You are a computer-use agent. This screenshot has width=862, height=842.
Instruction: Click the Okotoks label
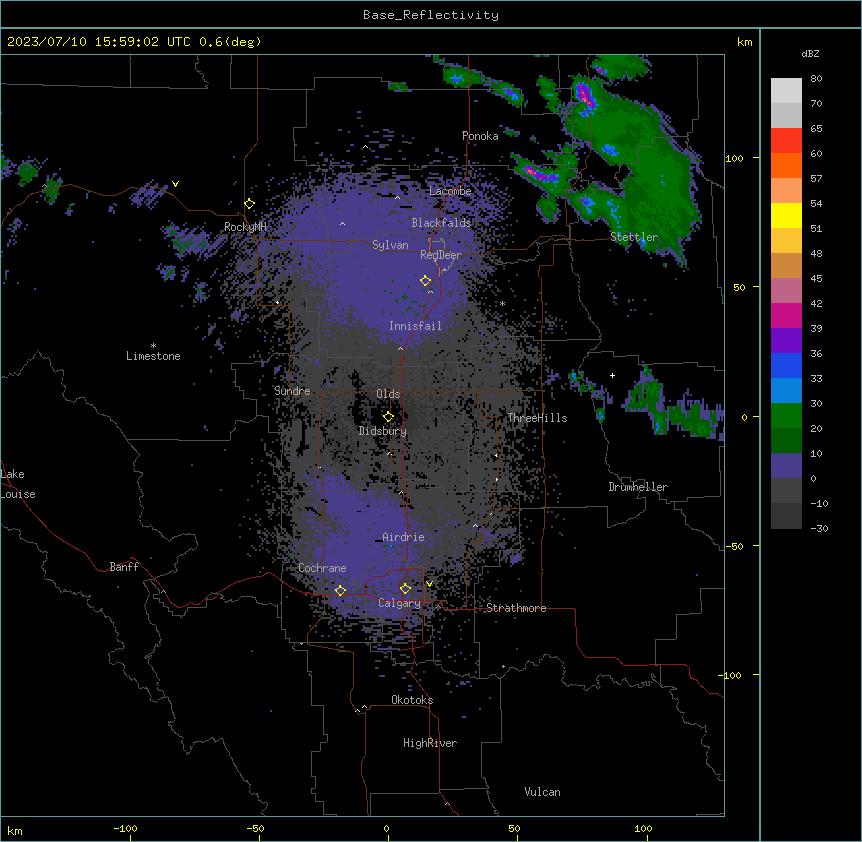pyautogui.click(x=412, y=700)
